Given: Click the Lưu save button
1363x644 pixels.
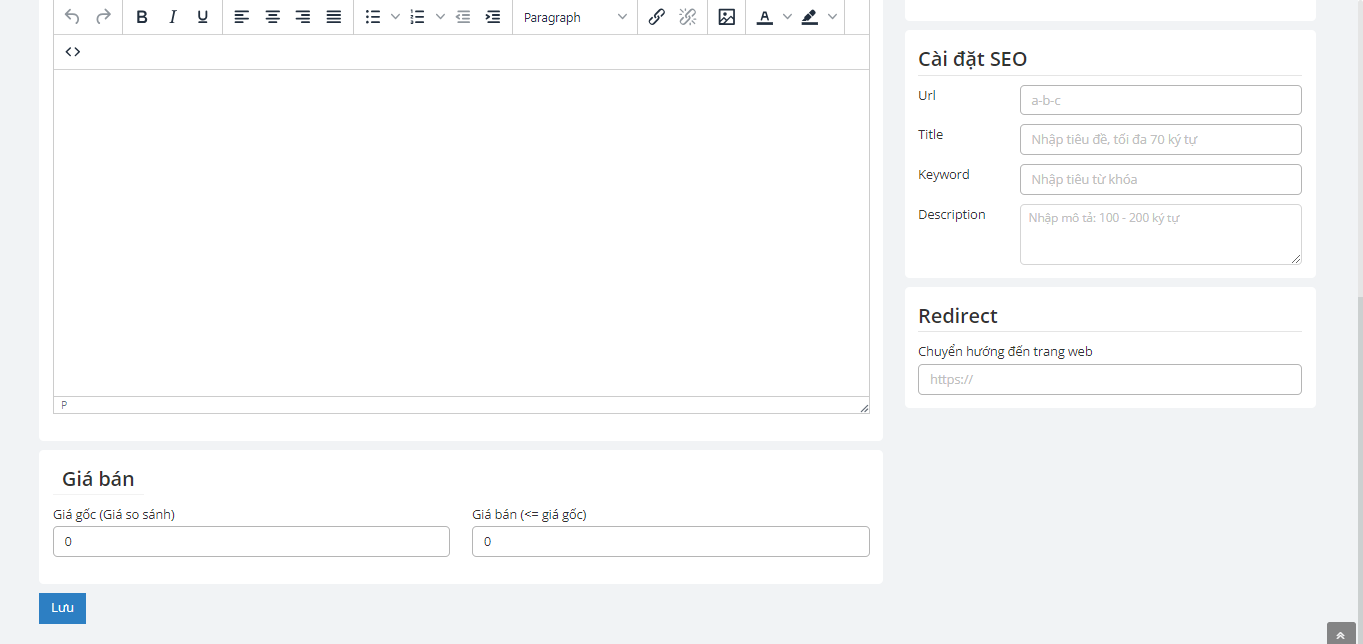Looking at the screenshot, I should point(62,608).
